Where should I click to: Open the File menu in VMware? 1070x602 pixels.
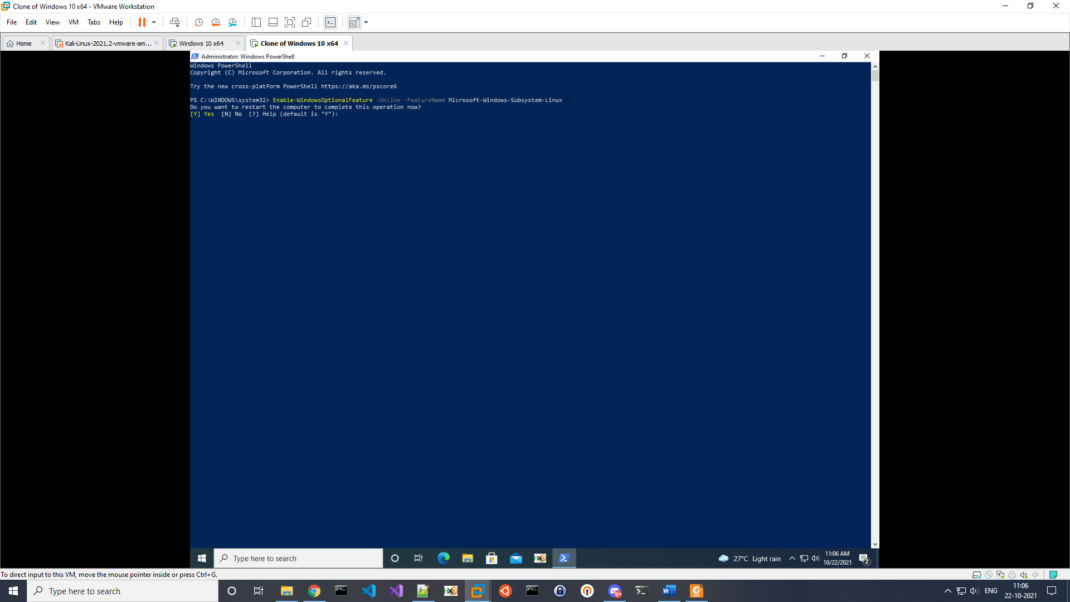[12, 23]
